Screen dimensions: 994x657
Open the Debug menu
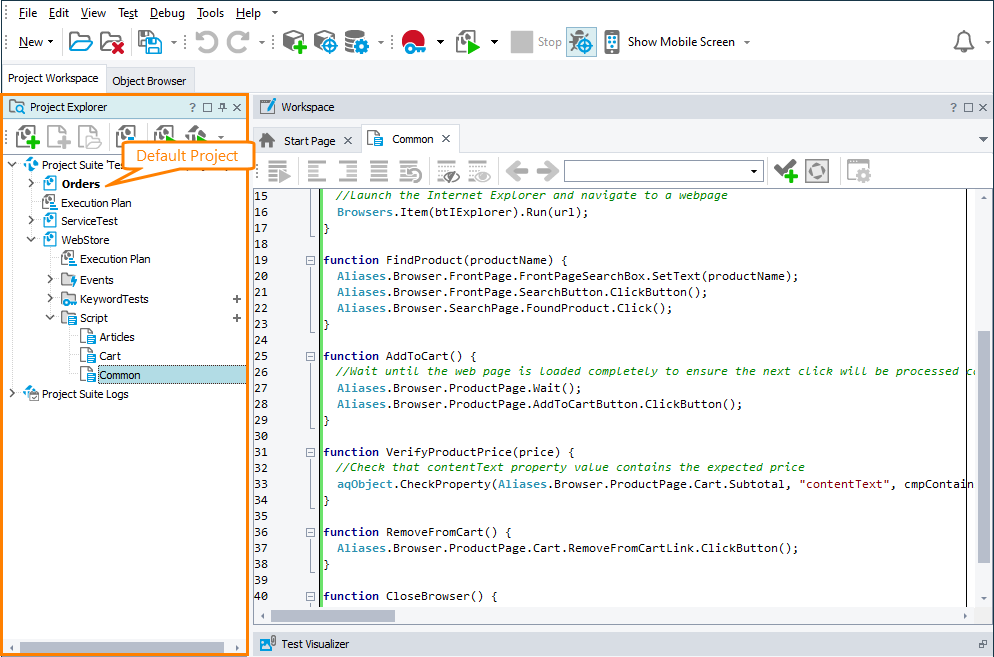(x=167, y=13)
